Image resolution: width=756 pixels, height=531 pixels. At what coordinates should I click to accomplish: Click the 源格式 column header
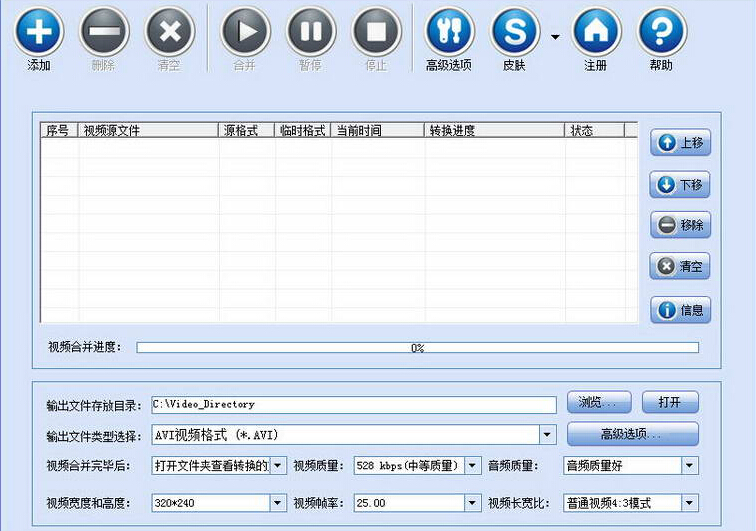[x=246, y=130]
